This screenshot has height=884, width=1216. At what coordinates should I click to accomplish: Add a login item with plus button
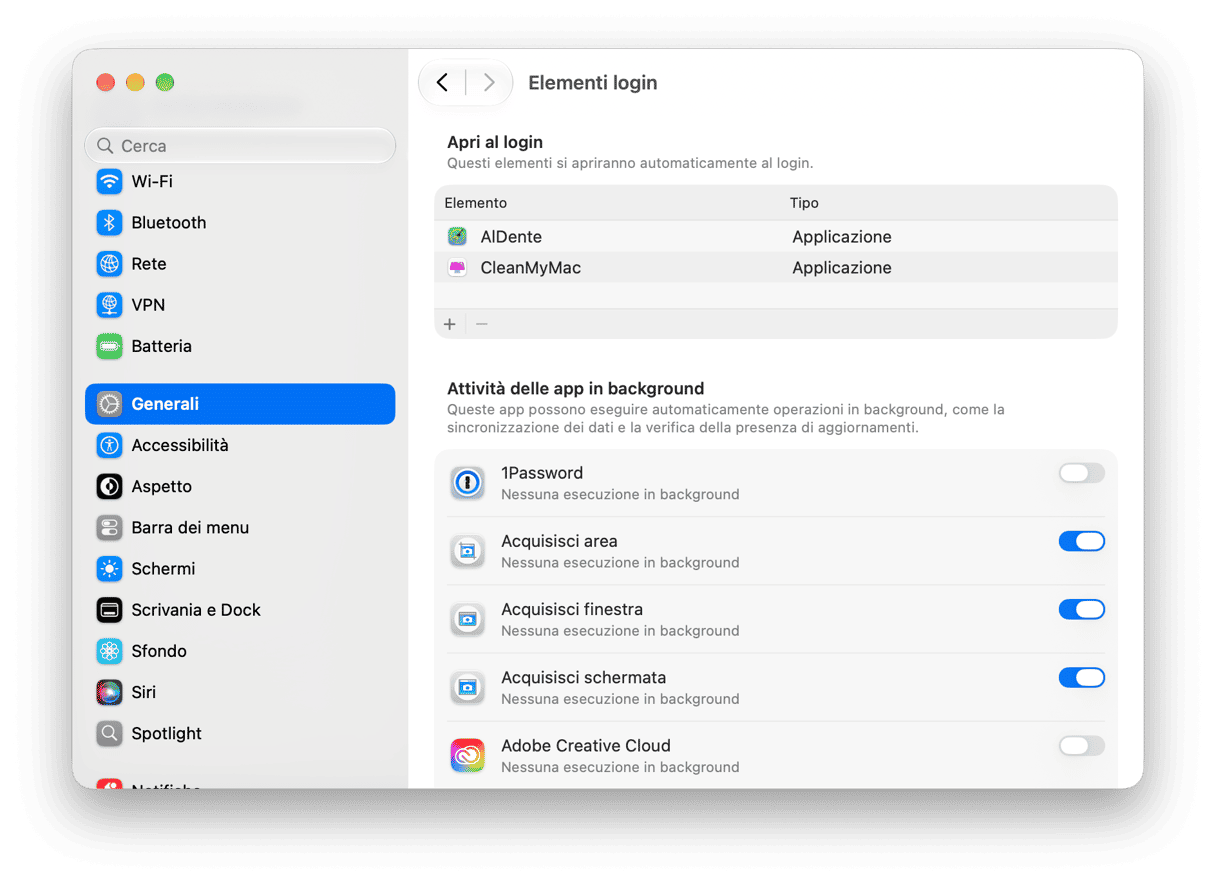[450, 324]
